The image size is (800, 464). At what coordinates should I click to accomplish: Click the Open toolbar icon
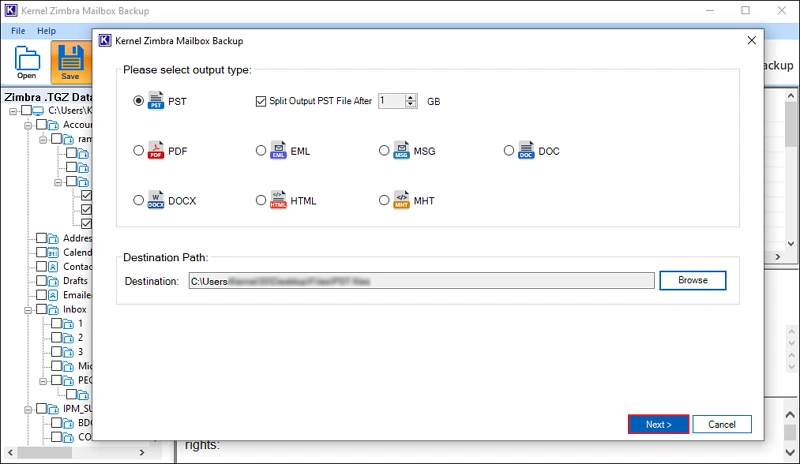27,58
